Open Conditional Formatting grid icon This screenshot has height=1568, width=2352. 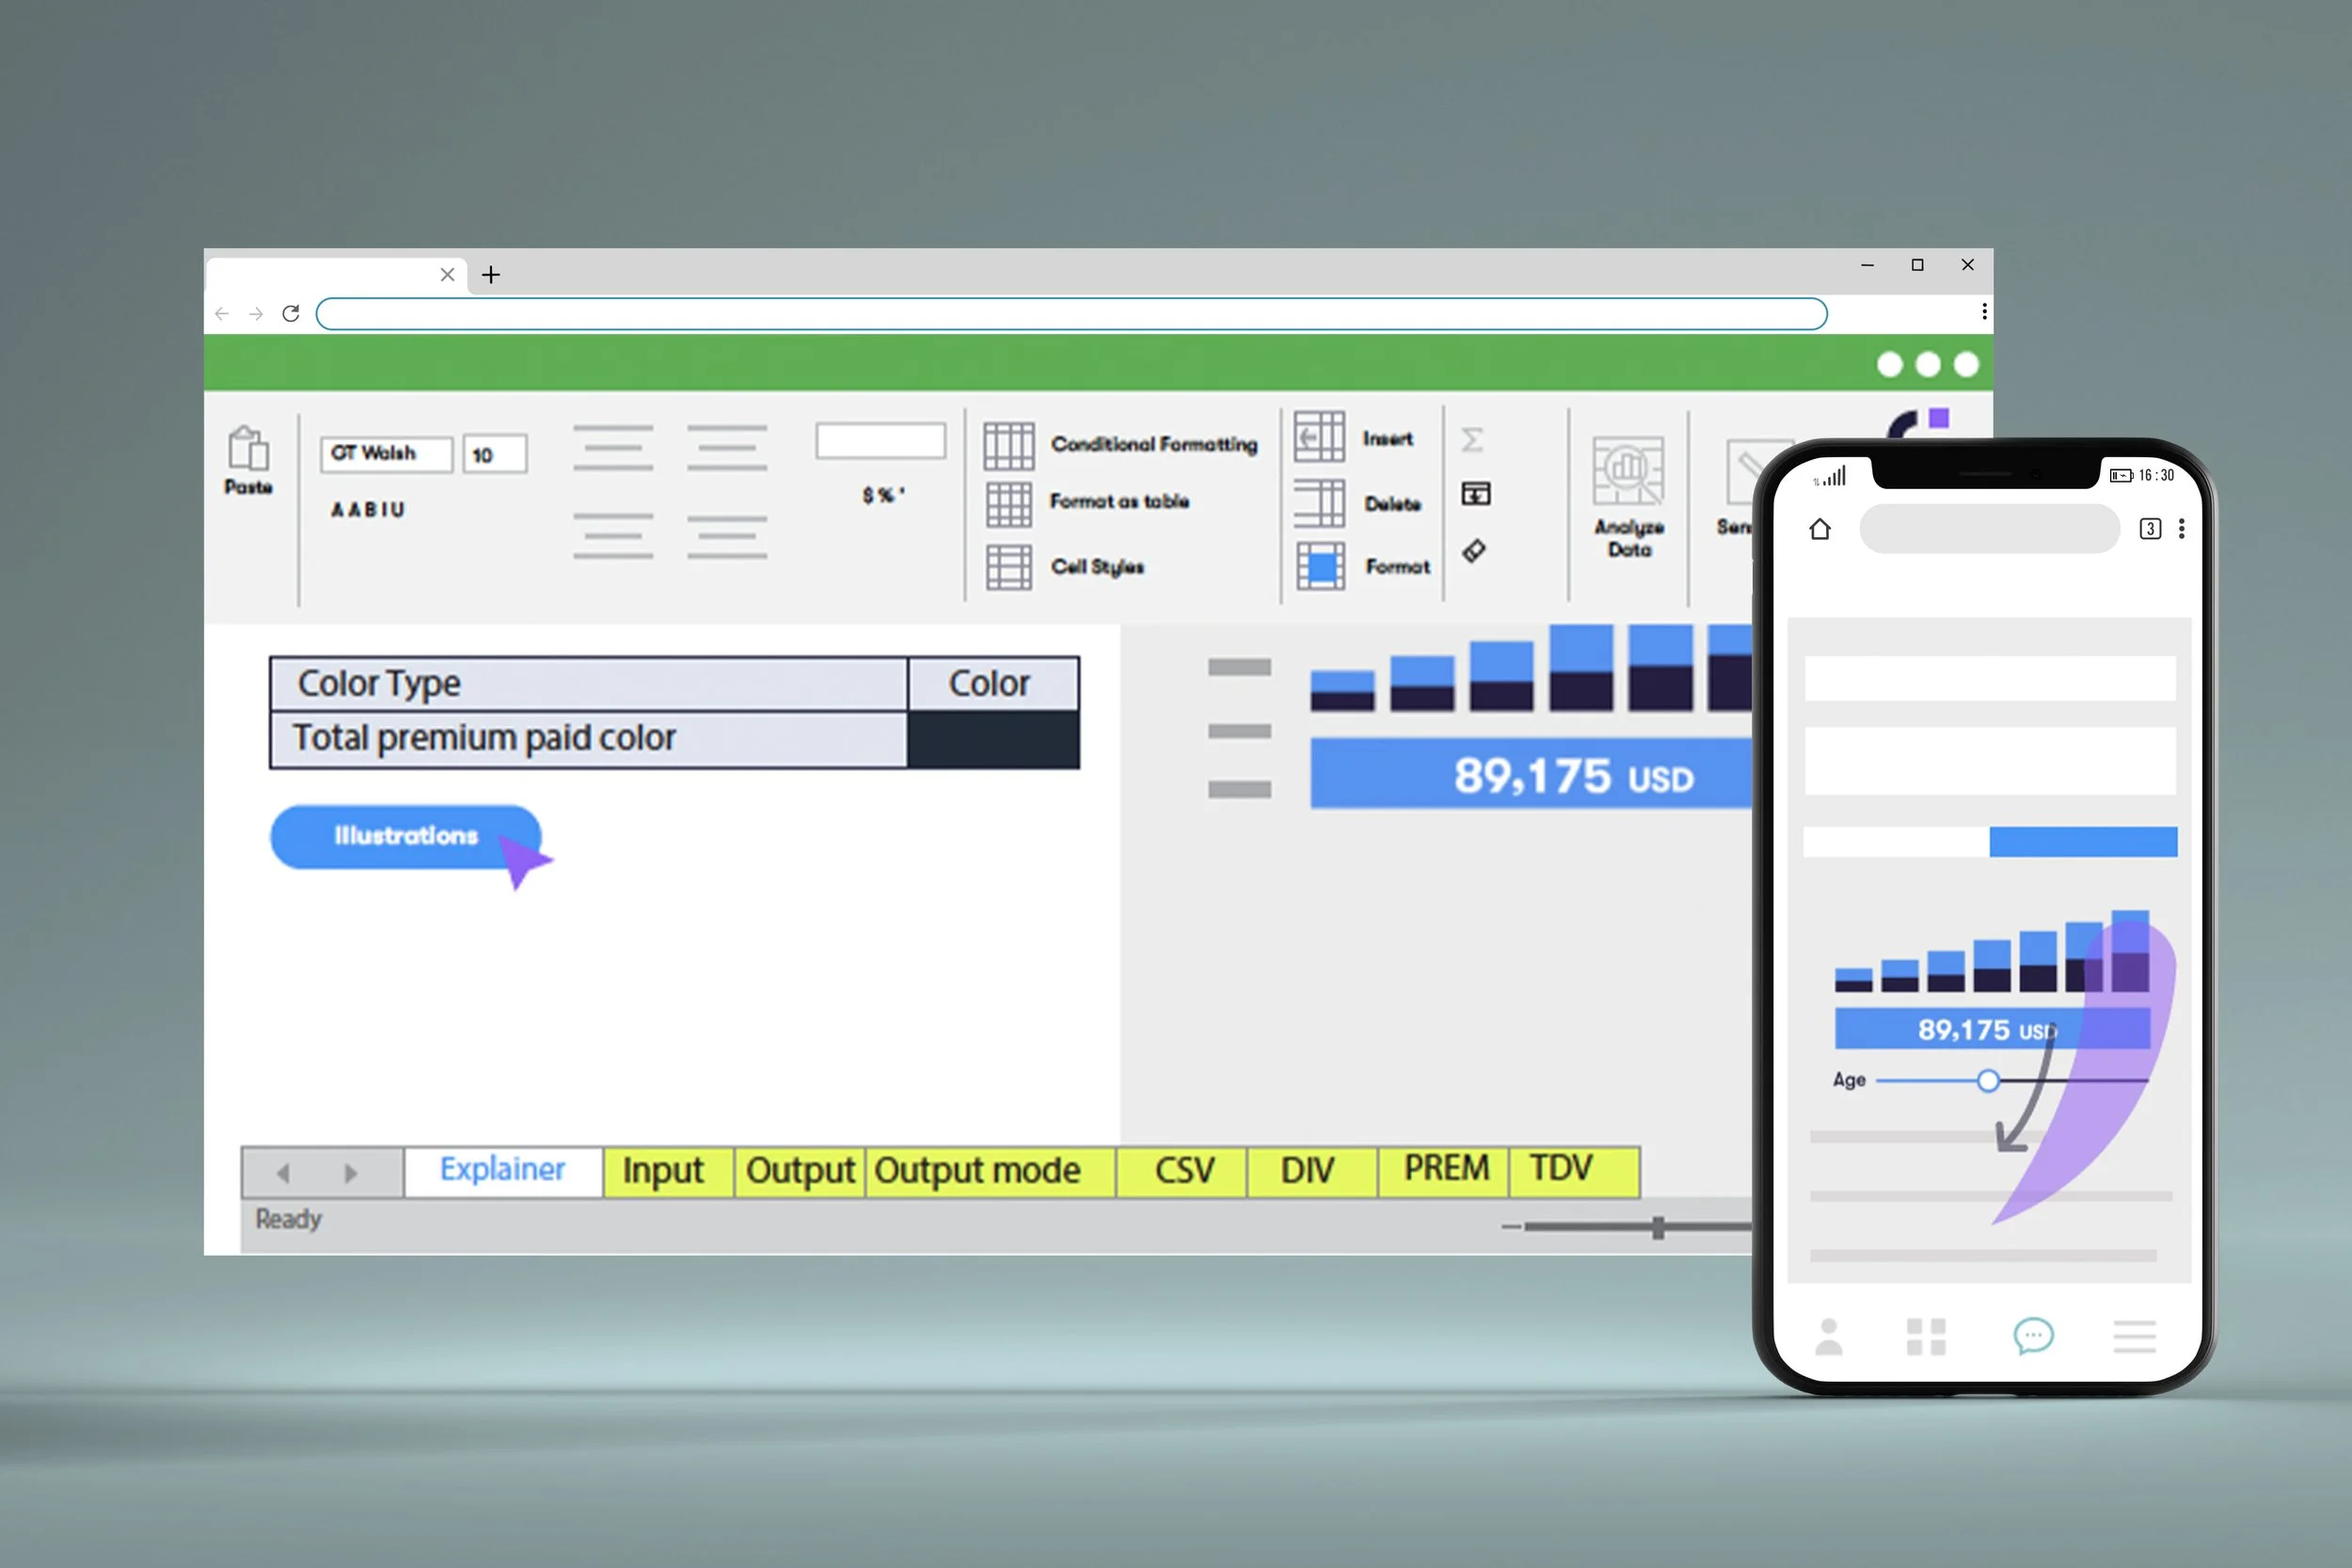coord(1008,445)
